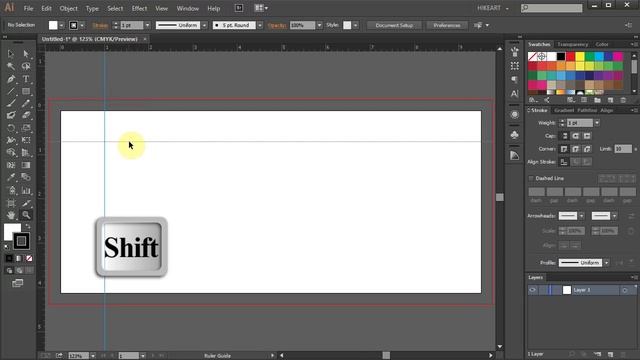Pick the Eyedropper tool
This screenshot has width=640, height=360.
(x=11, y=178)
